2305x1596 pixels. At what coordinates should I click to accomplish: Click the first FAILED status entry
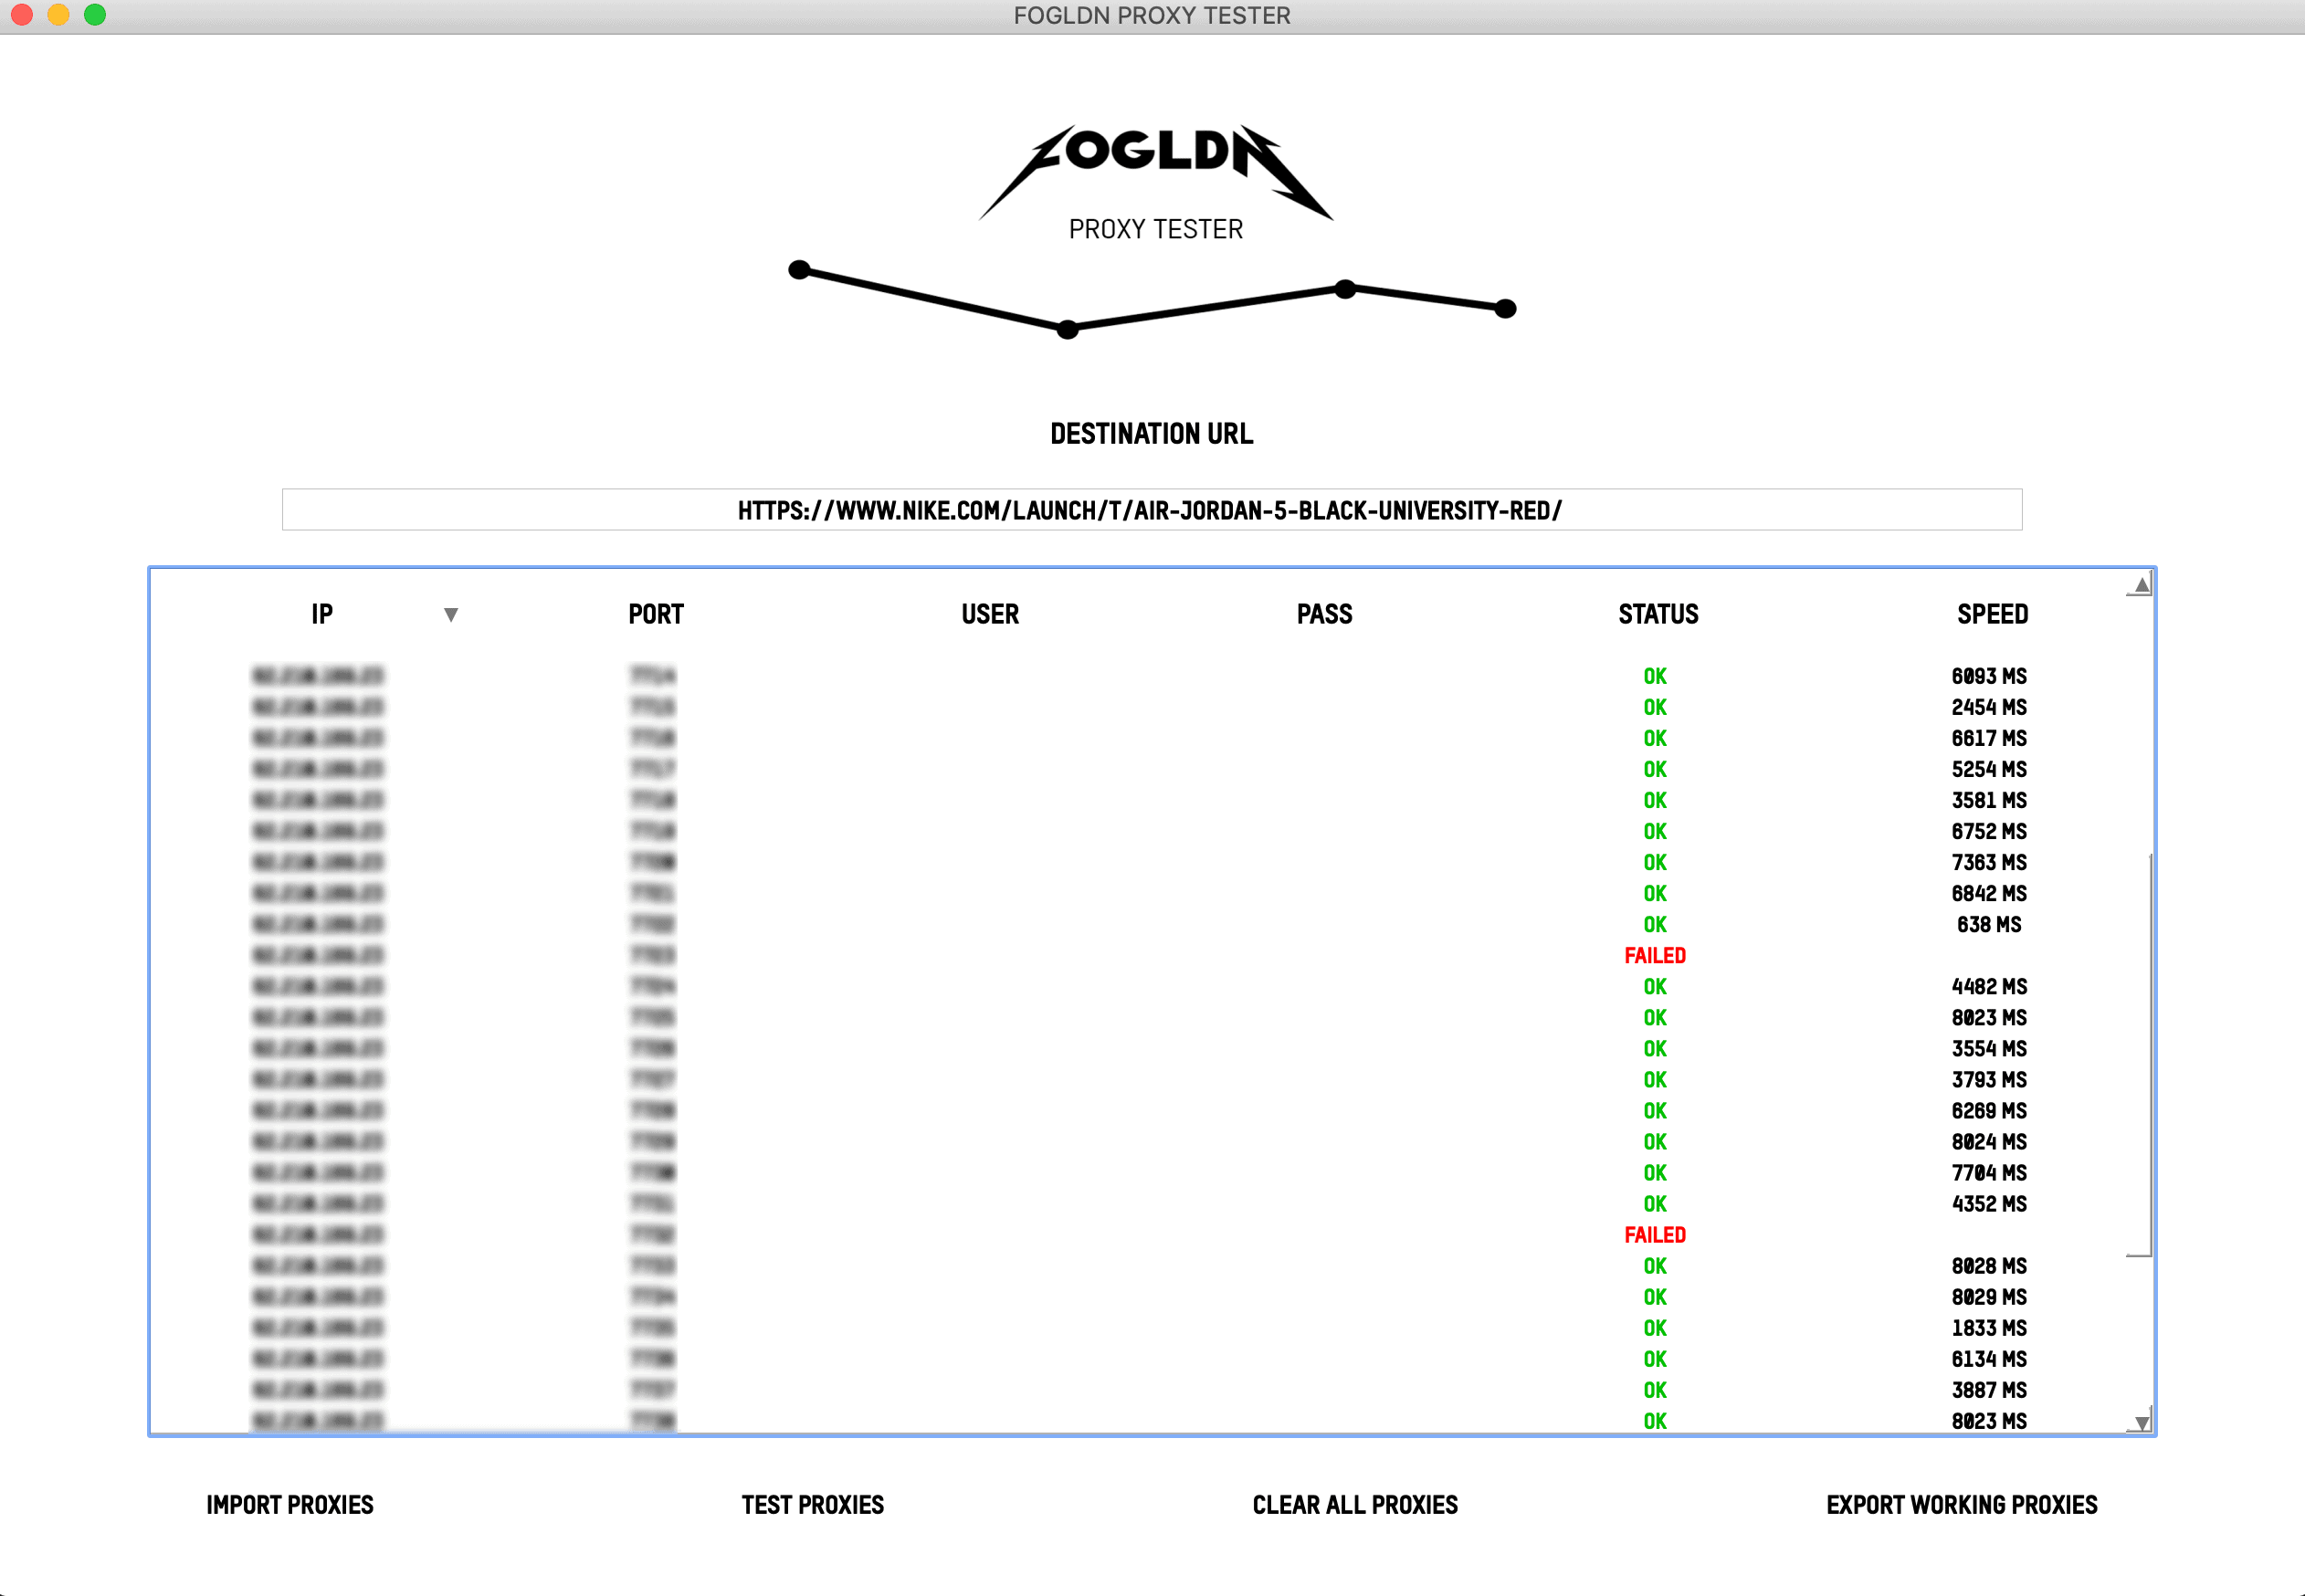tap(1655, 956)
